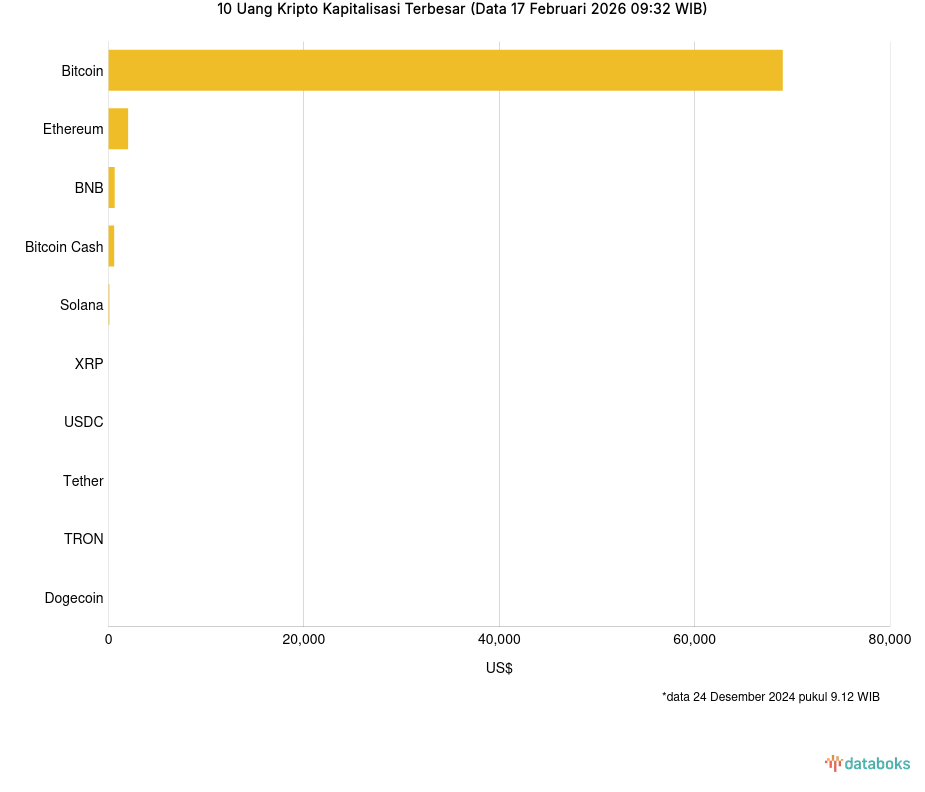This screenshot has width=925, height=792.
Task: Select the Ethereum bar
Action: coord(118,129)
